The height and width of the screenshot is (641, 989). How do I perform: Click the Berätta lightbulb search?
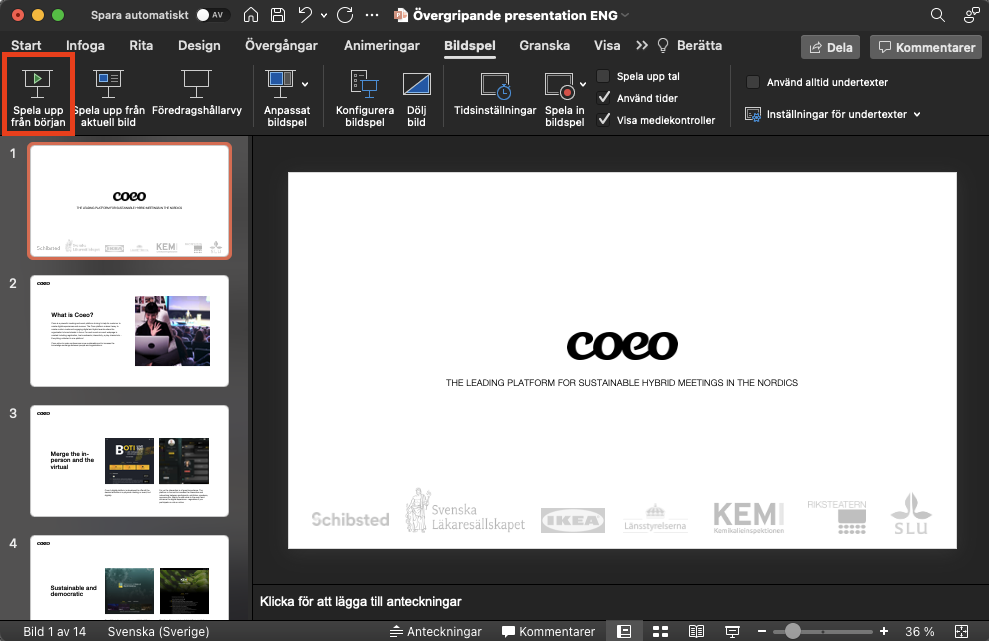pyautogui.click(x=690, y=45)
